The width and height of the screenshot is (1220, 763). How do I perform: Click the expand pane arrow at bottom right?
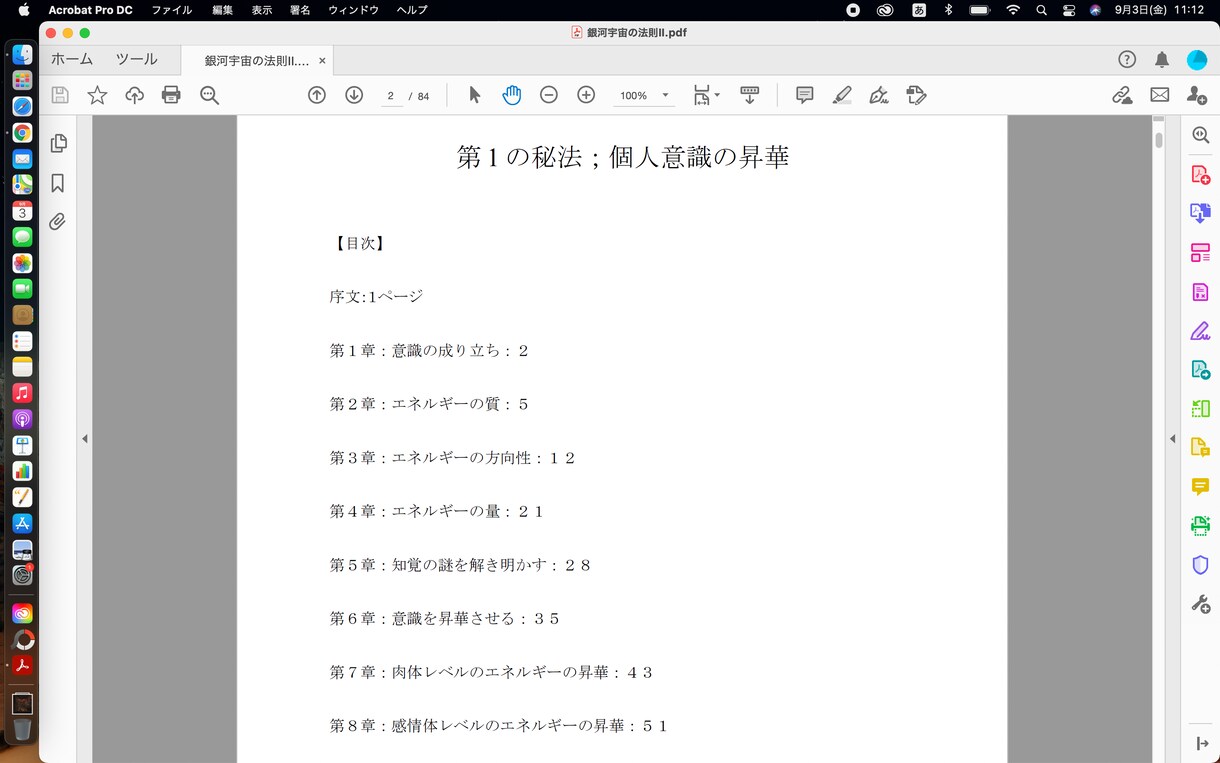(1202, 744)
